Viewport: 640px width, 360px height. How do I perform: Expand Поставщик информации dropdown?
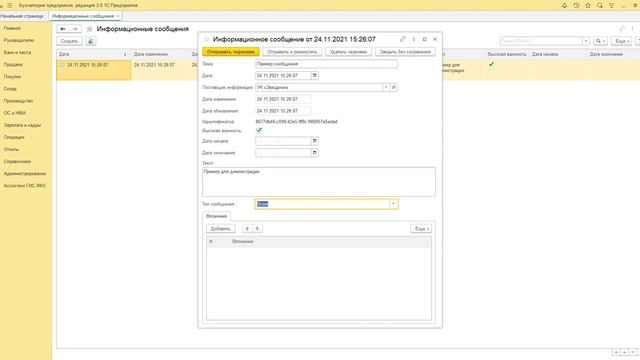point(386,87)
